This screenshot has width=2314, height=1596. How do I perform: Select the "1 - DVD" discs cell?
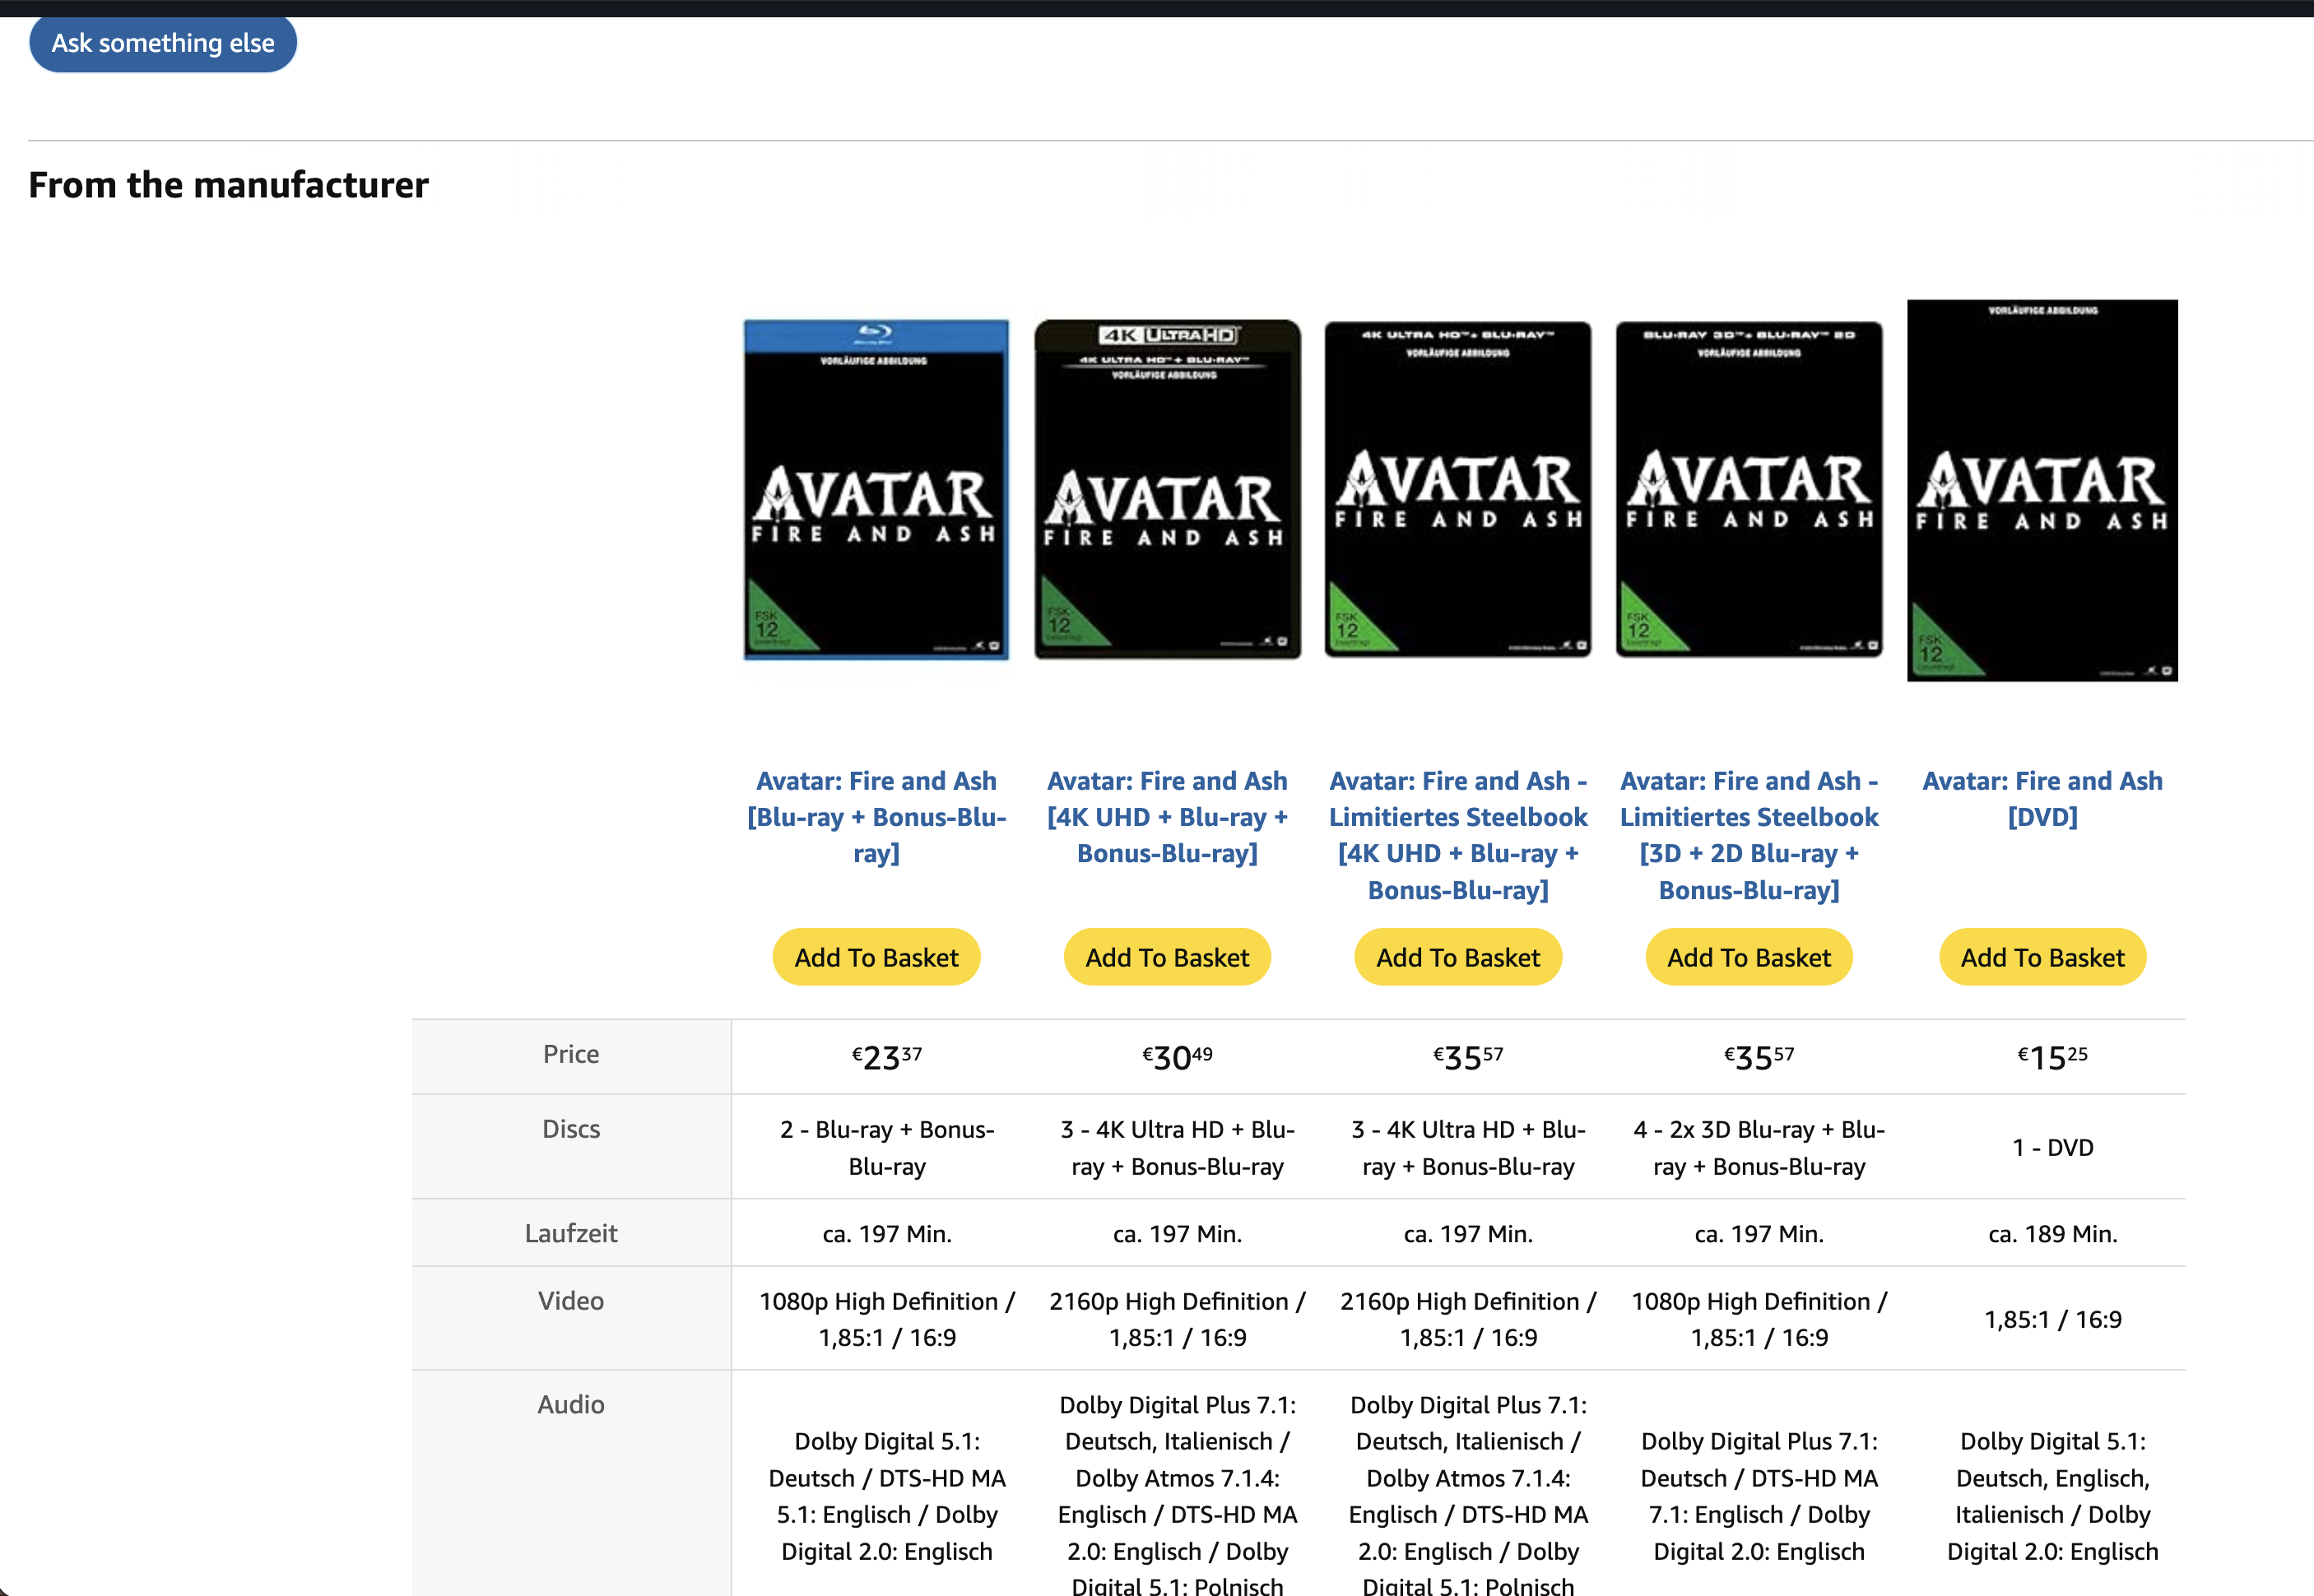(x=2052, y=1147)
